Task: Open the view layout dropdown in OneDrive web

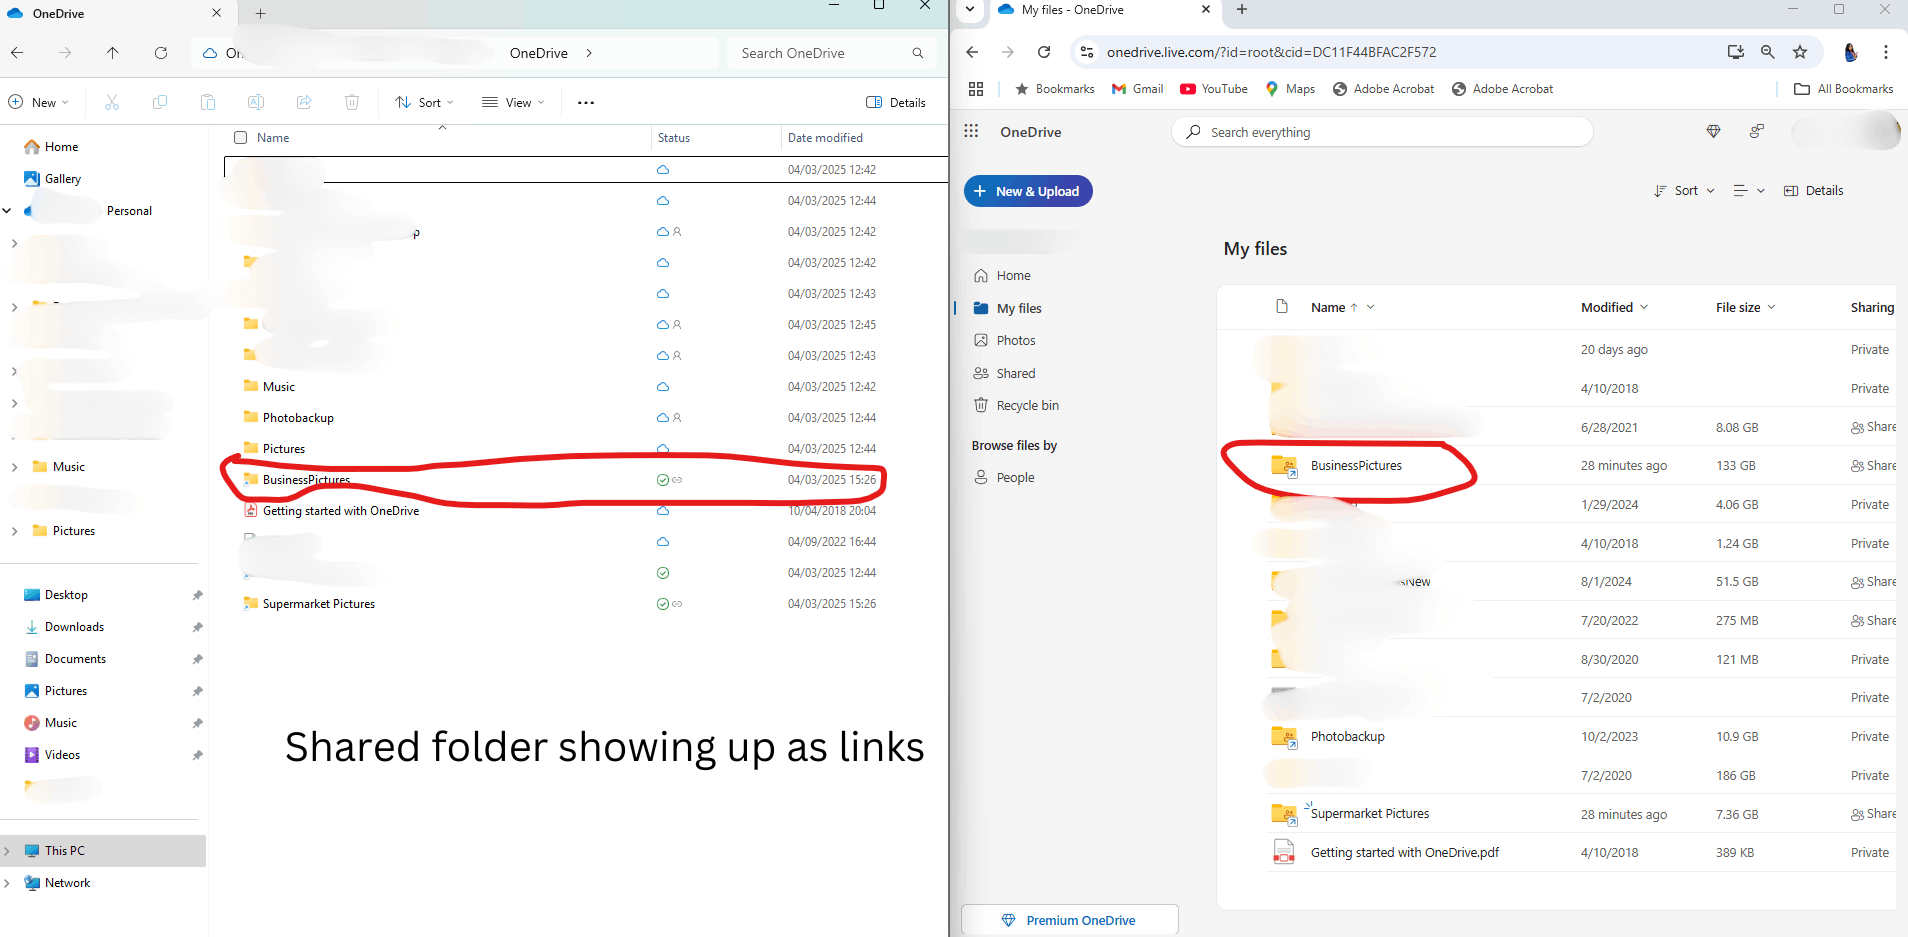Action: 1749,191
